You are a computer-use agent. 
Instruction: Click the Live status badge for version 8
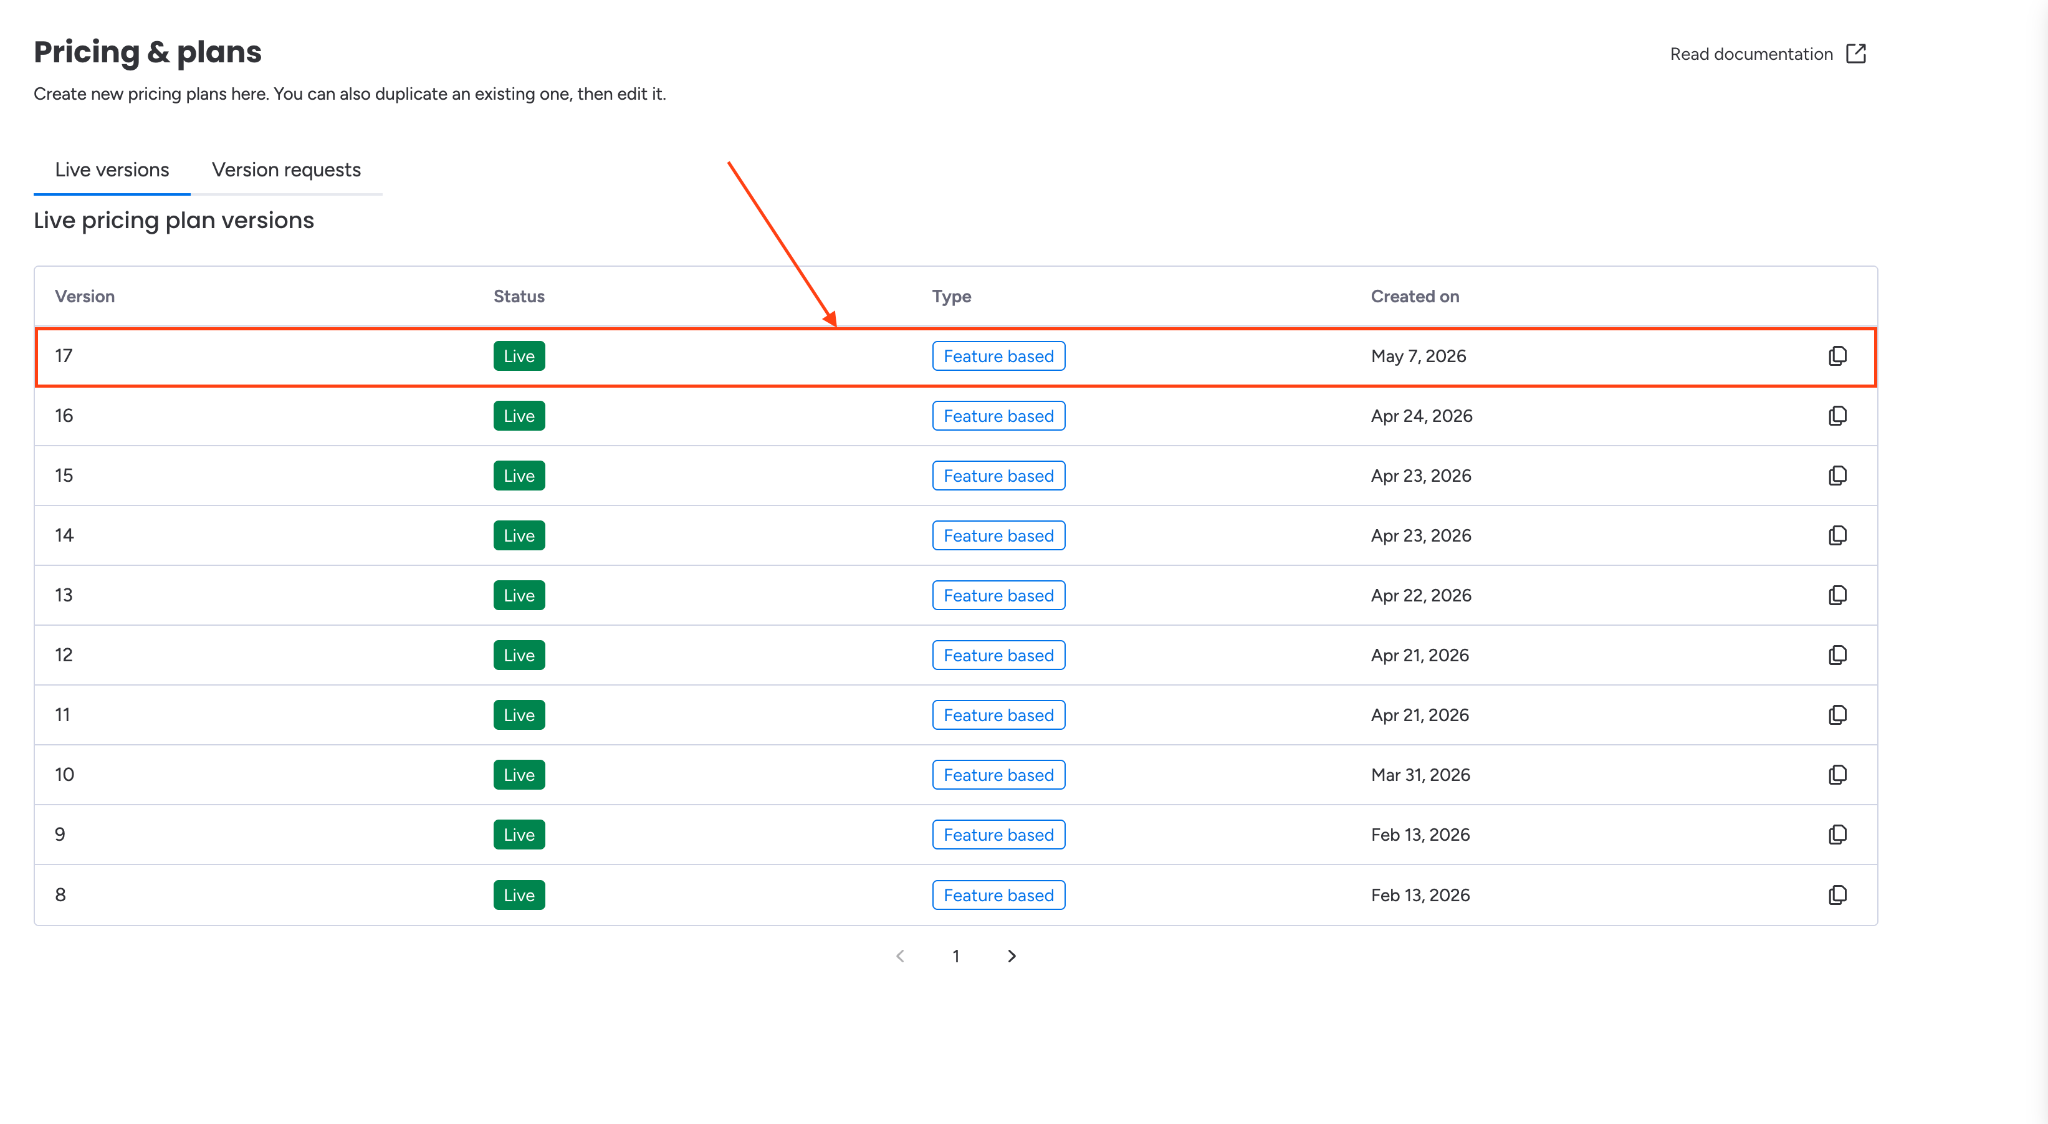(519, 895)
